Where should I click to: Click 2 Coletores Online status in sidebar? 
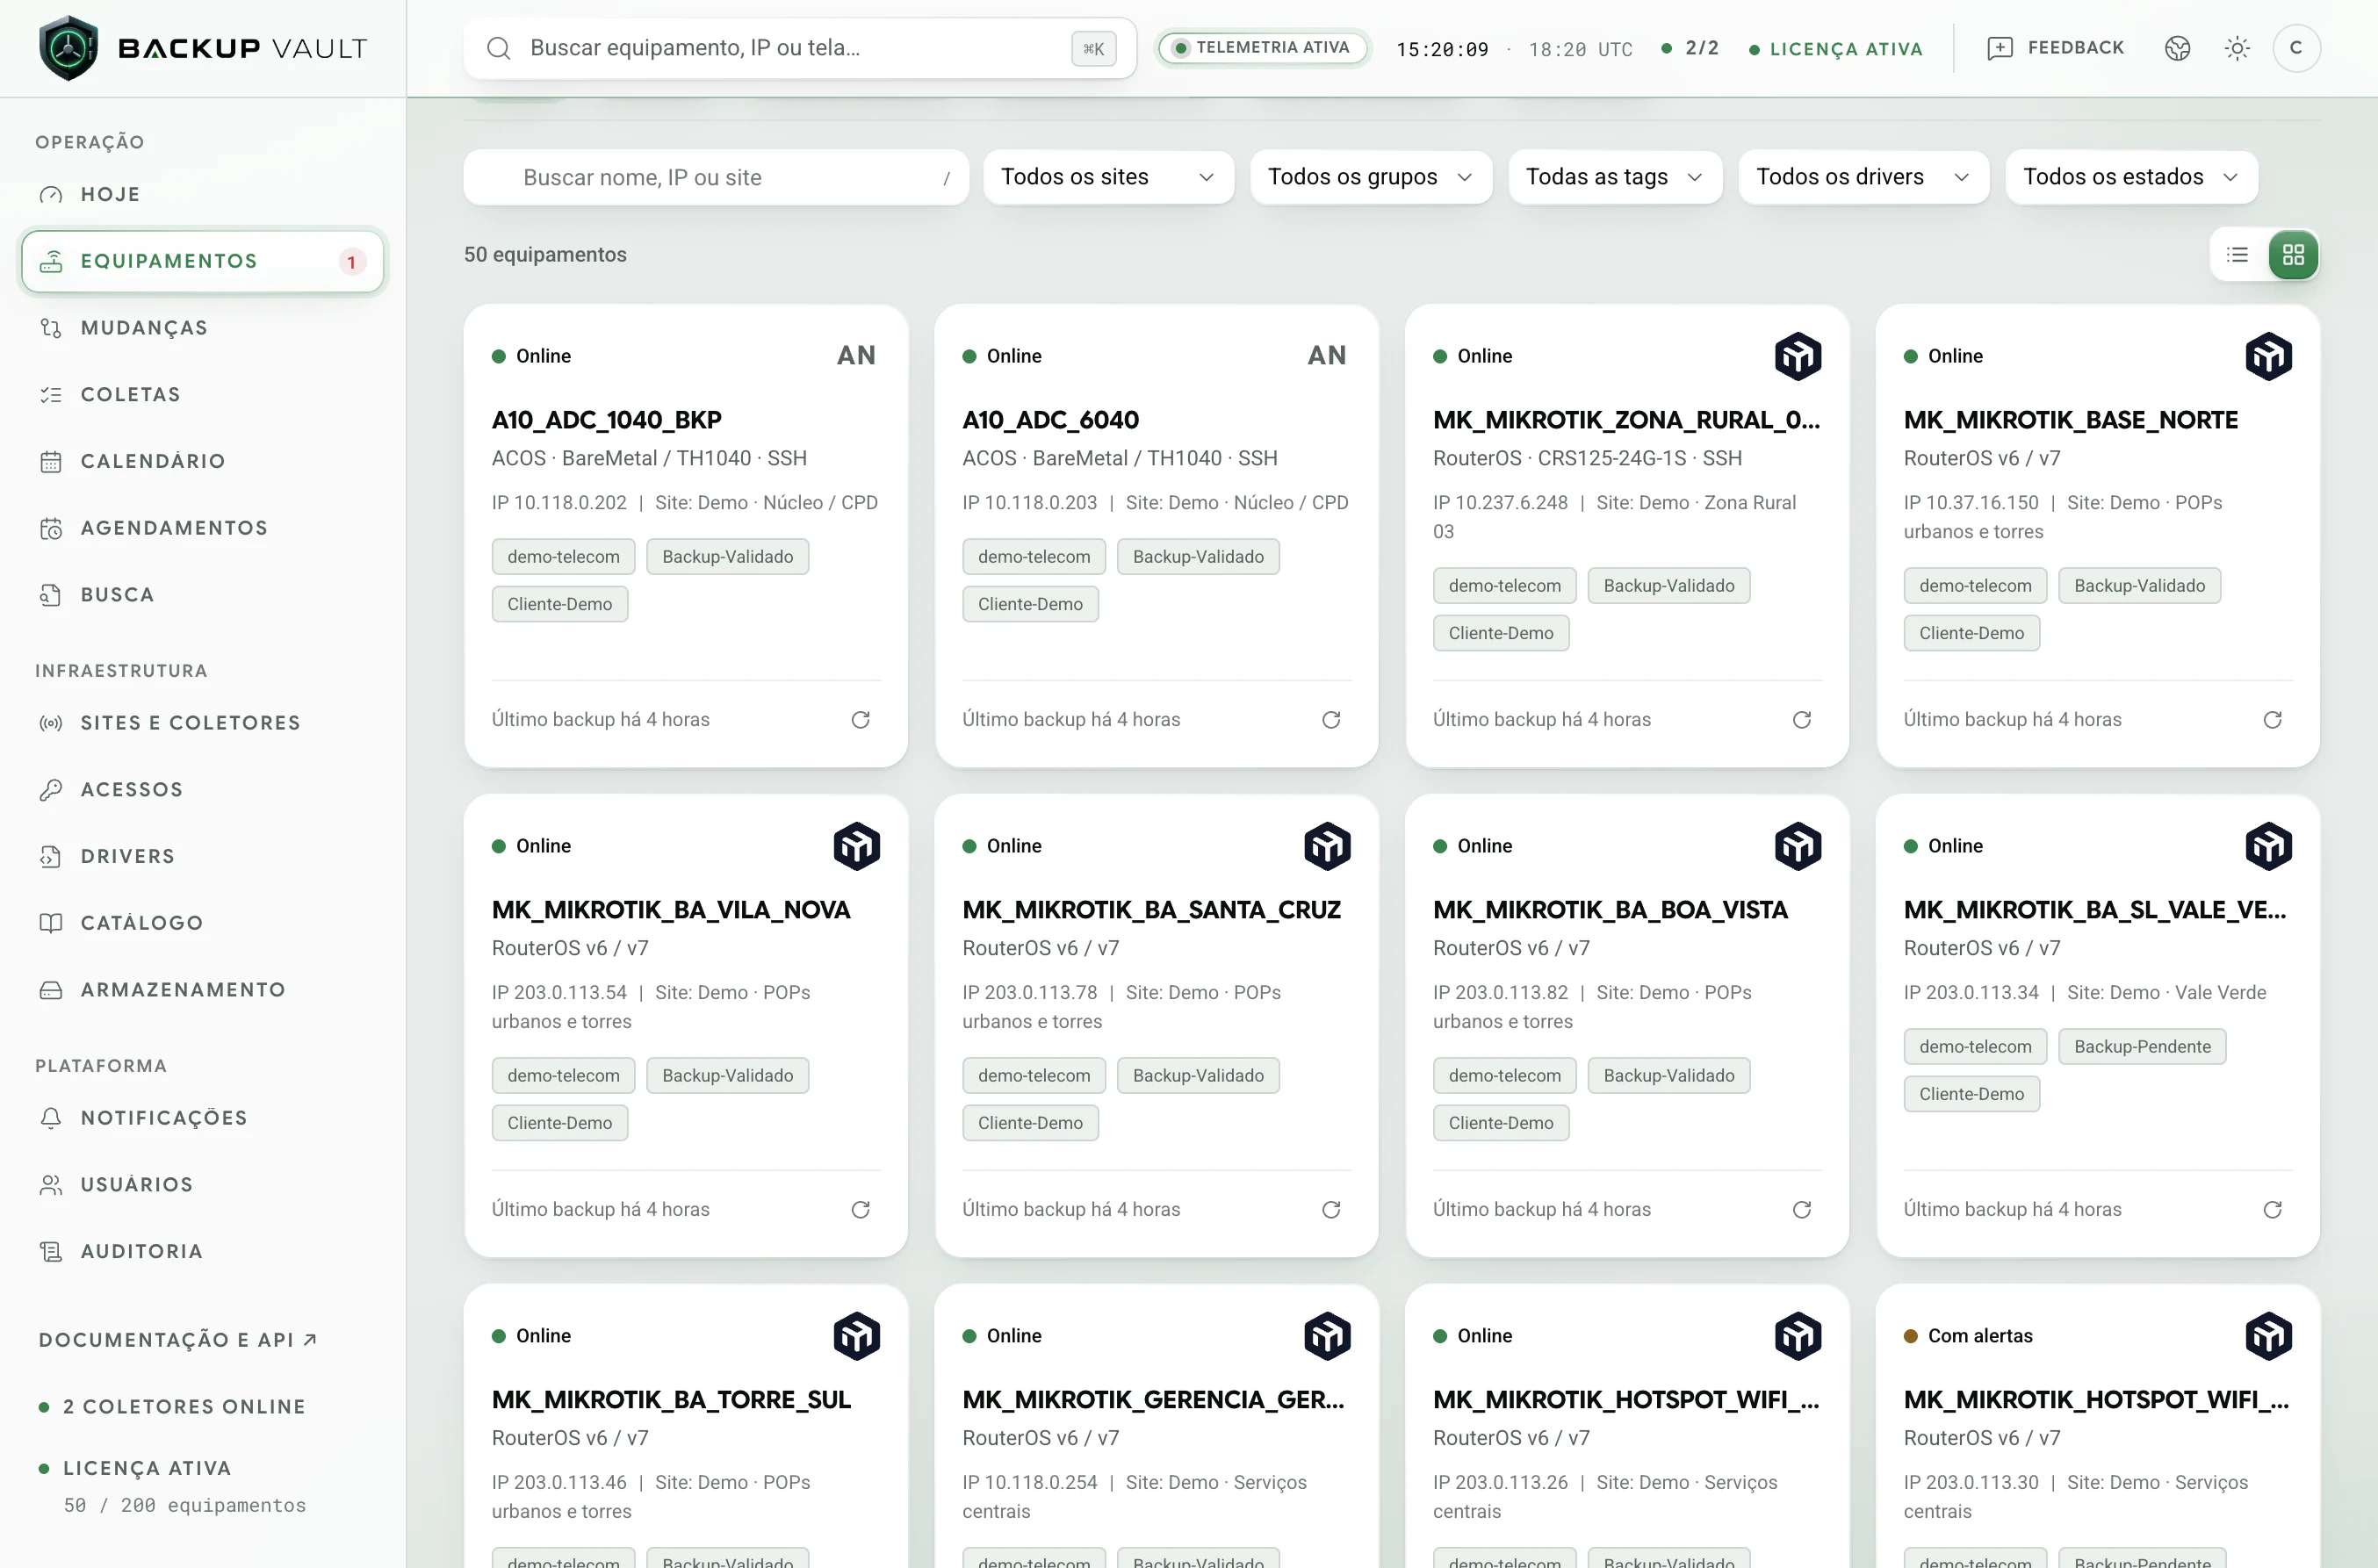172,1407
